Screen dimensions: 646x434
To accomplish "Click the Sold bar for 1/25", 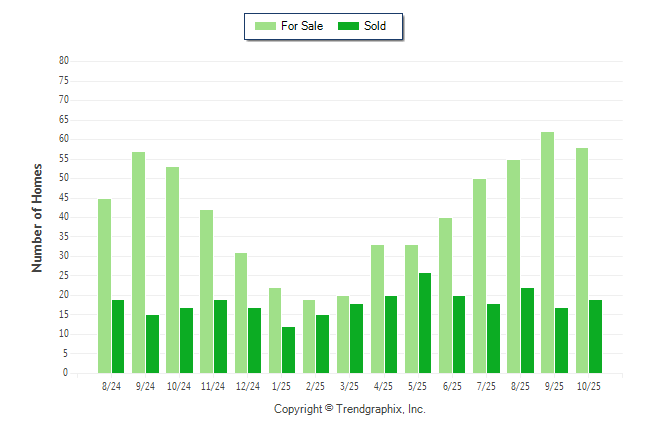I will 288,350.
